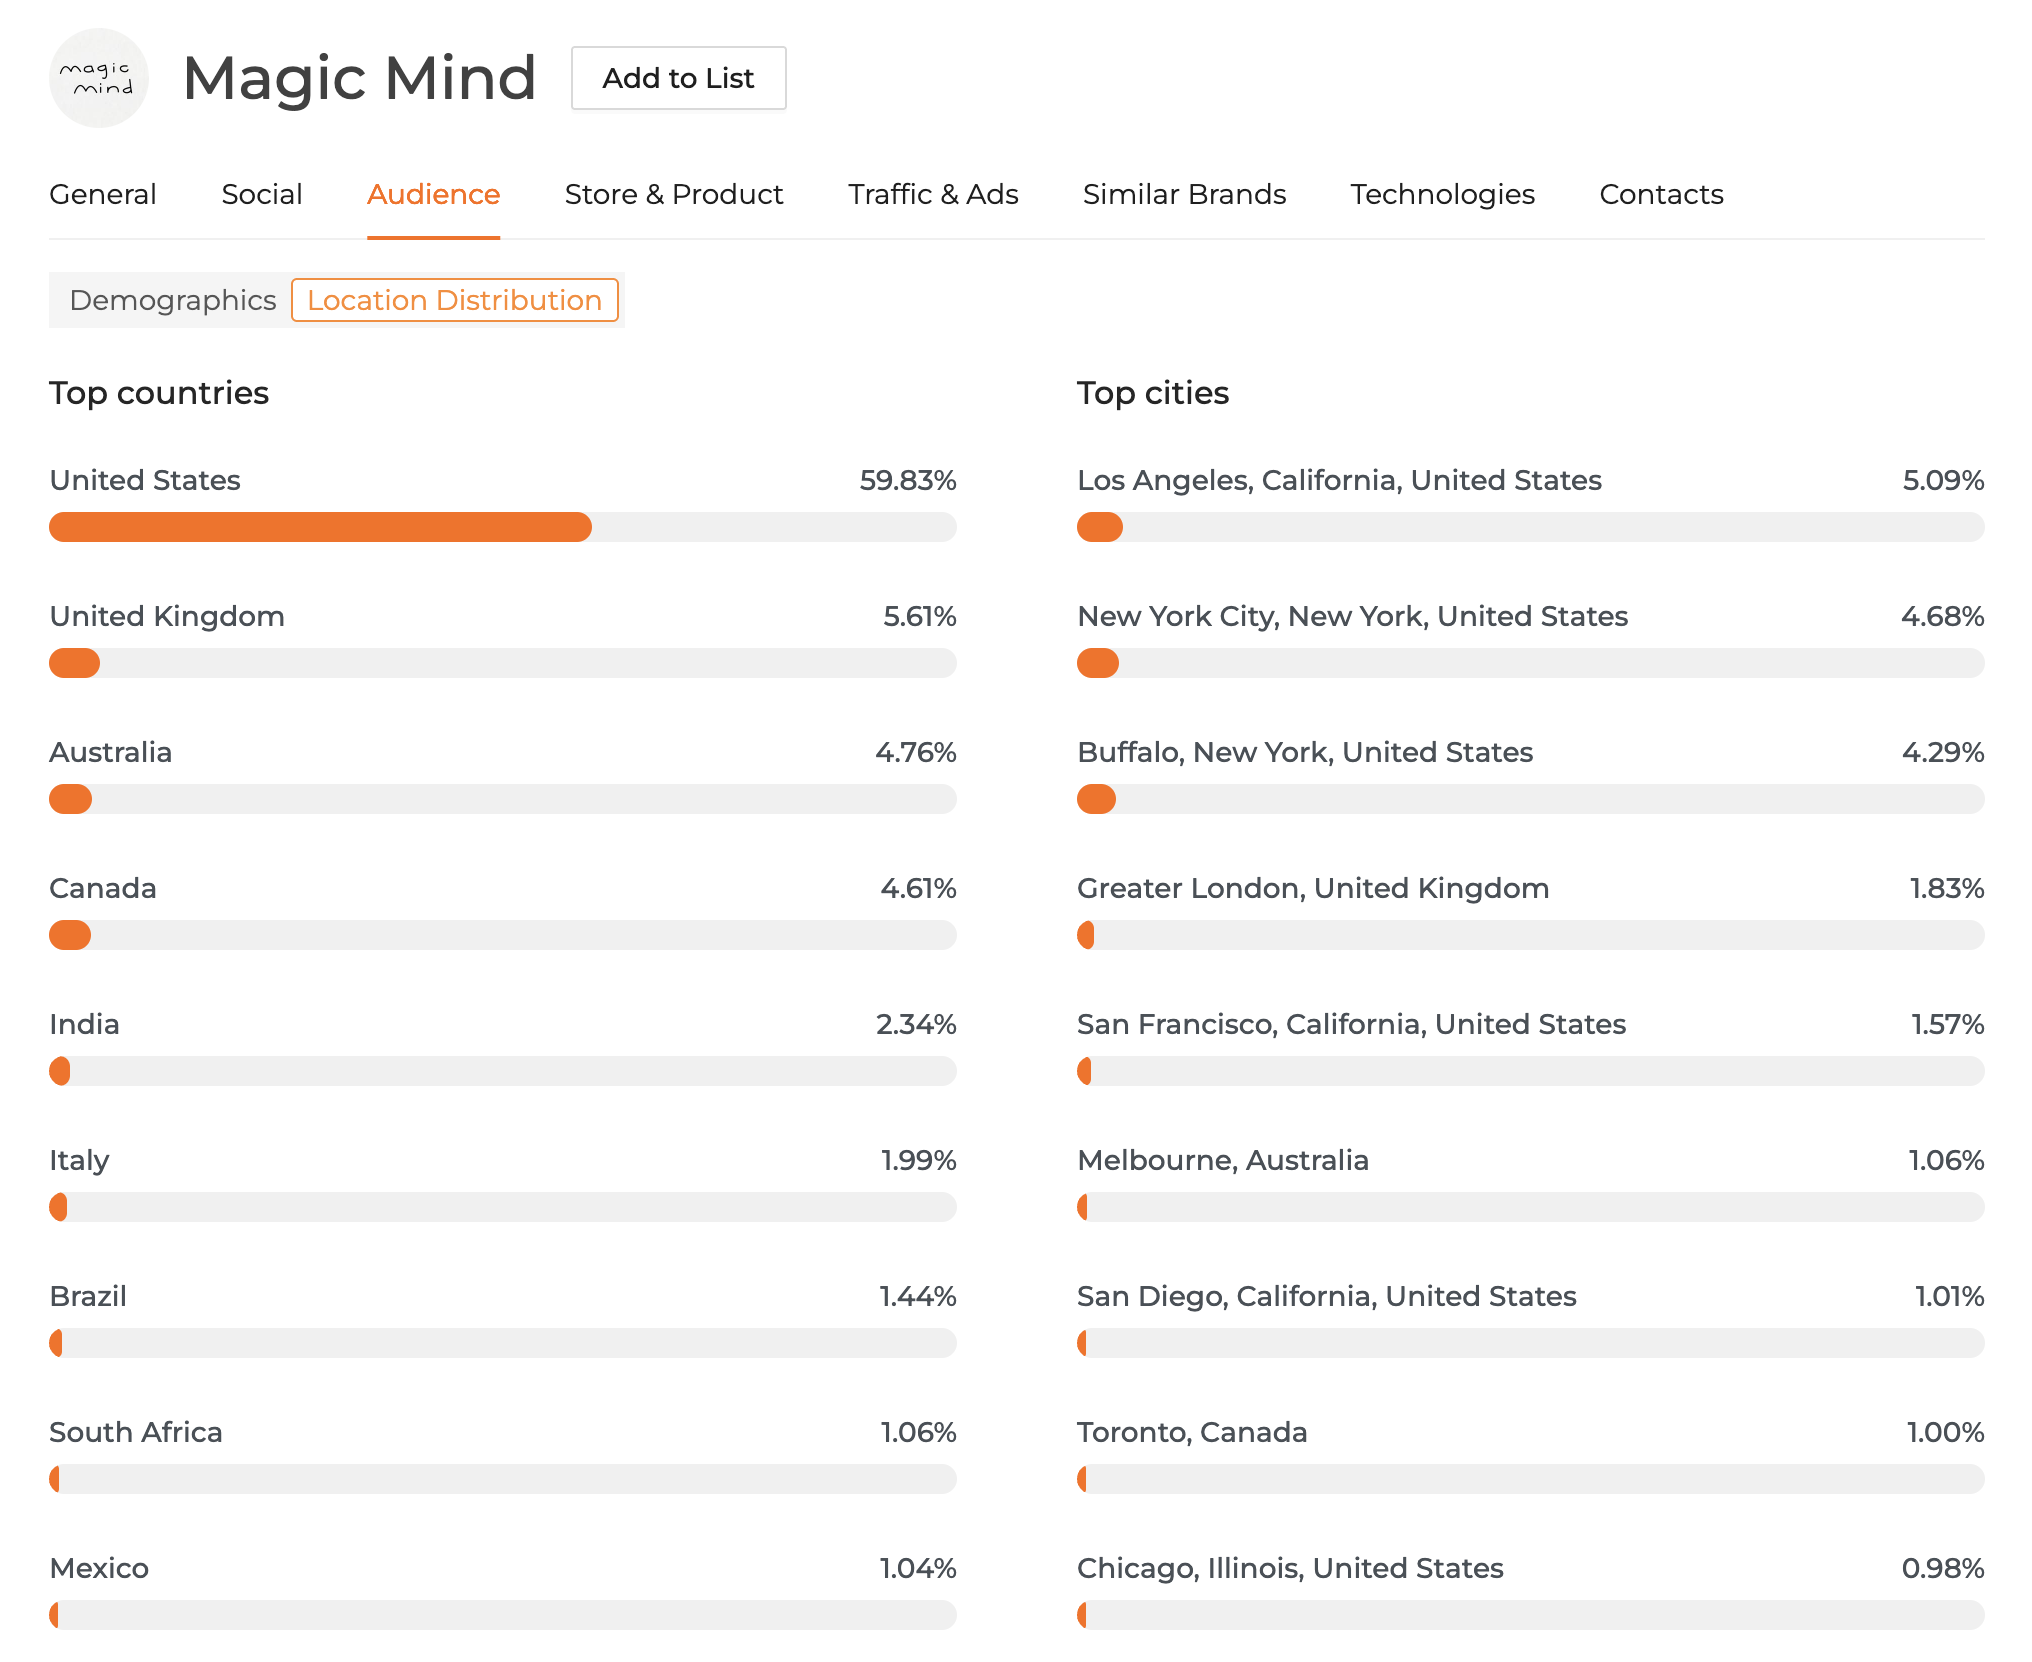The image size is (2032, 1662).
Task: Open the Similar Brands tab
Action: coord(1184,194)
